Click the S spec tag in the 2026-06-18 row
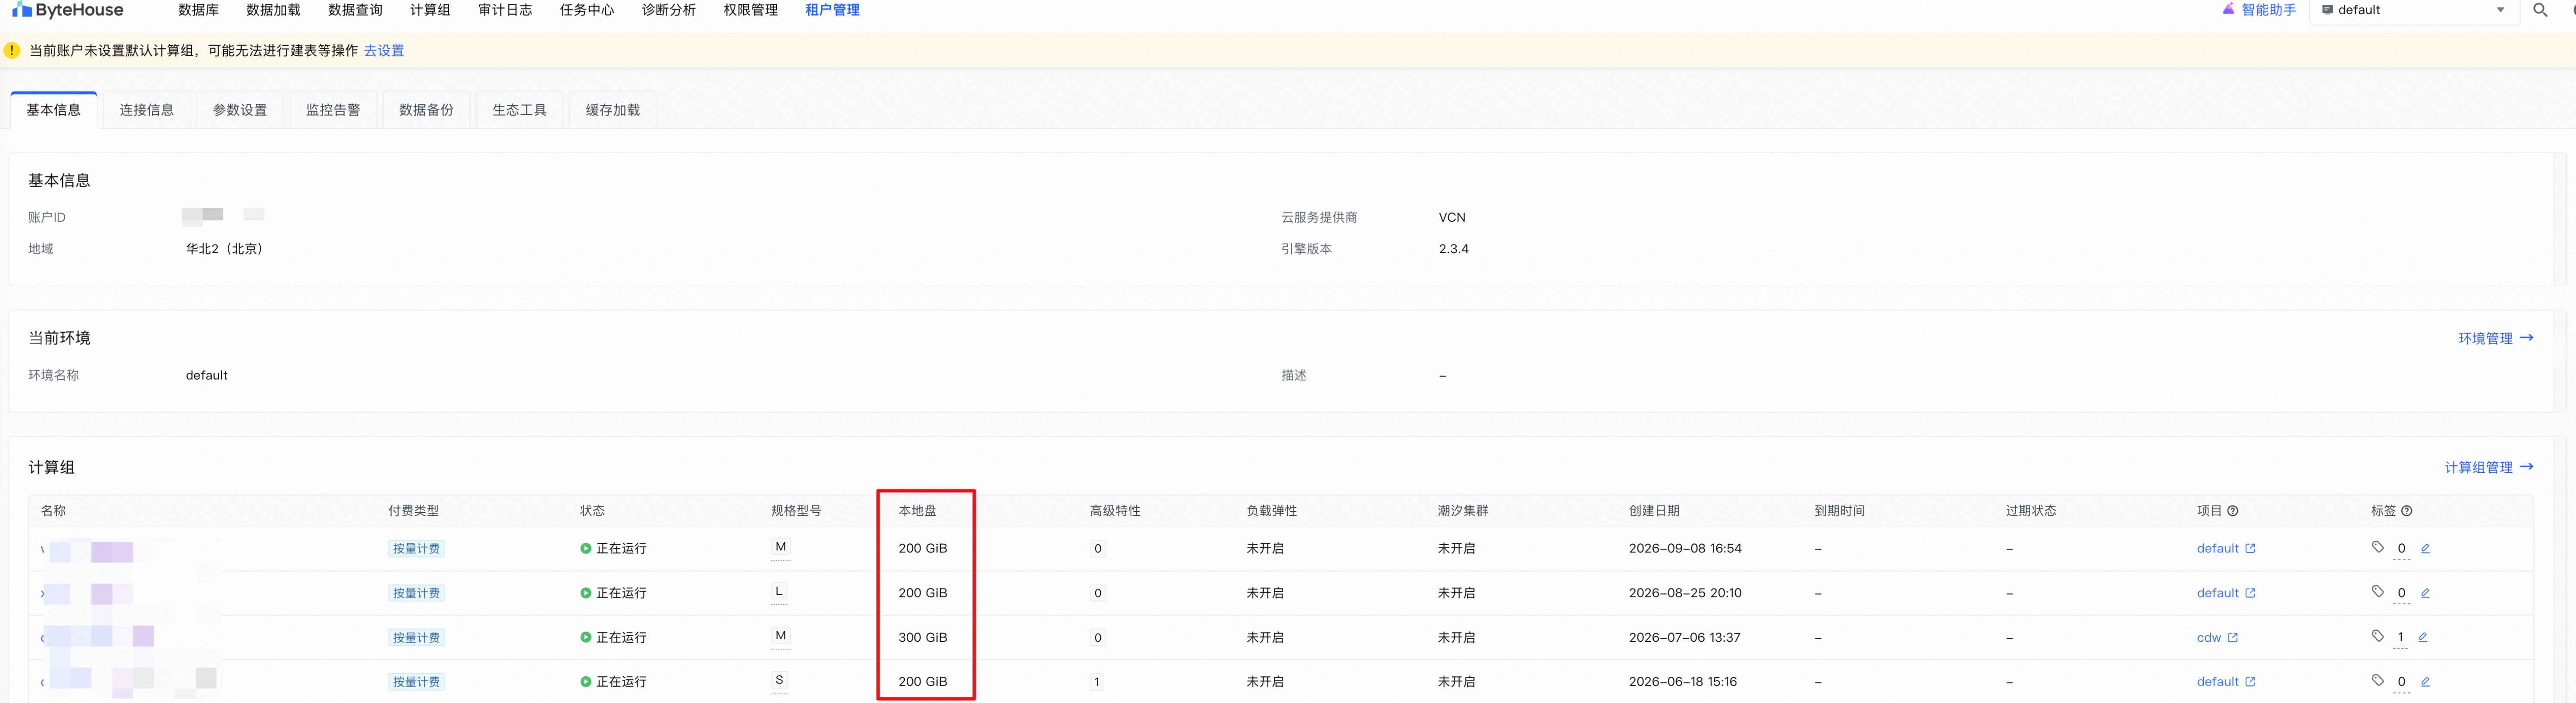The height and width of the screenshot is (703, 2576). pyautogui.click(x=779, y=680)
